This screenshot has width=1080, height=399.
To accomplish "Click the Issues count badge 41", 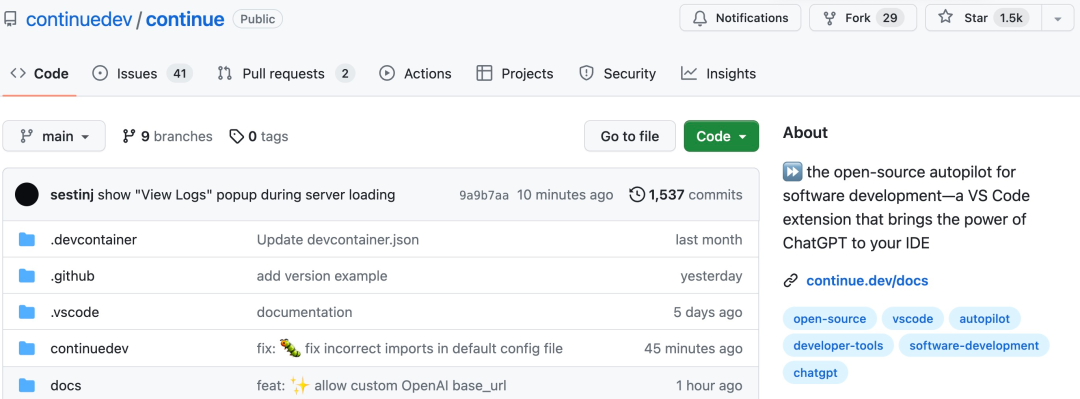I will click(x=180, y=74).
